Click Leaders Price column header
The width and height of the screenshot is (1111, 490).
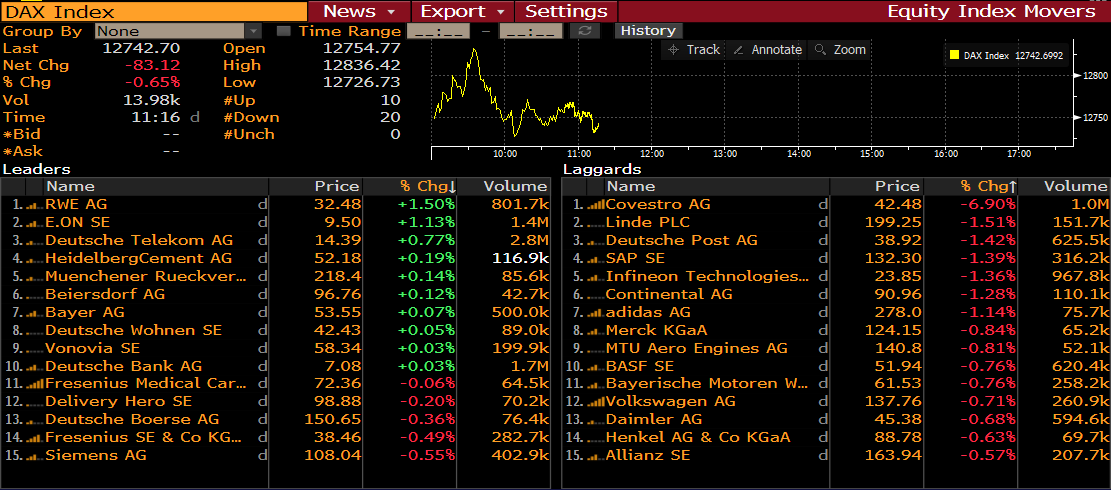tap(316, 186)
